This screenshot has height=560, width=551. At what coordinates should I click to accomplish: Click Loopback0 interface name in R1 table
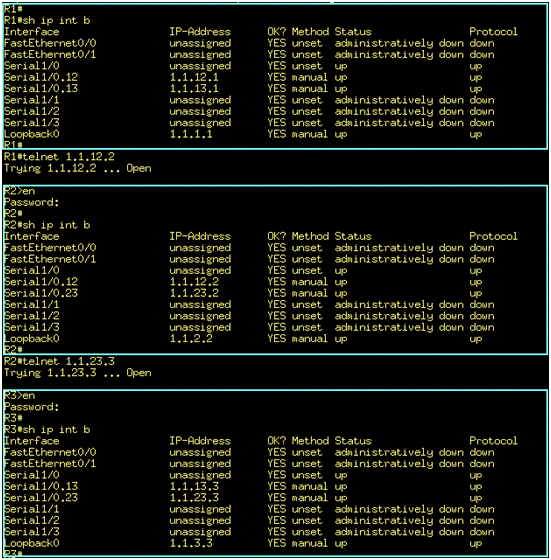[x=31, y=134]
